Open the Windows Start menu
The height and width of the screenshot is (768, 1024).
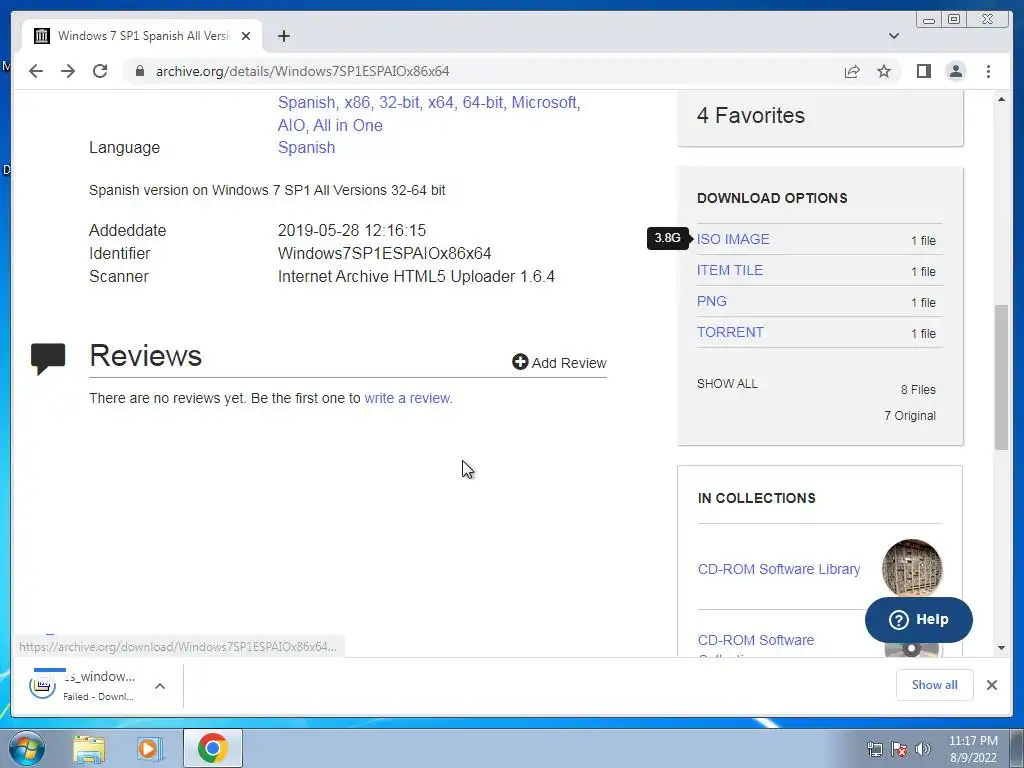coord(26,748)
